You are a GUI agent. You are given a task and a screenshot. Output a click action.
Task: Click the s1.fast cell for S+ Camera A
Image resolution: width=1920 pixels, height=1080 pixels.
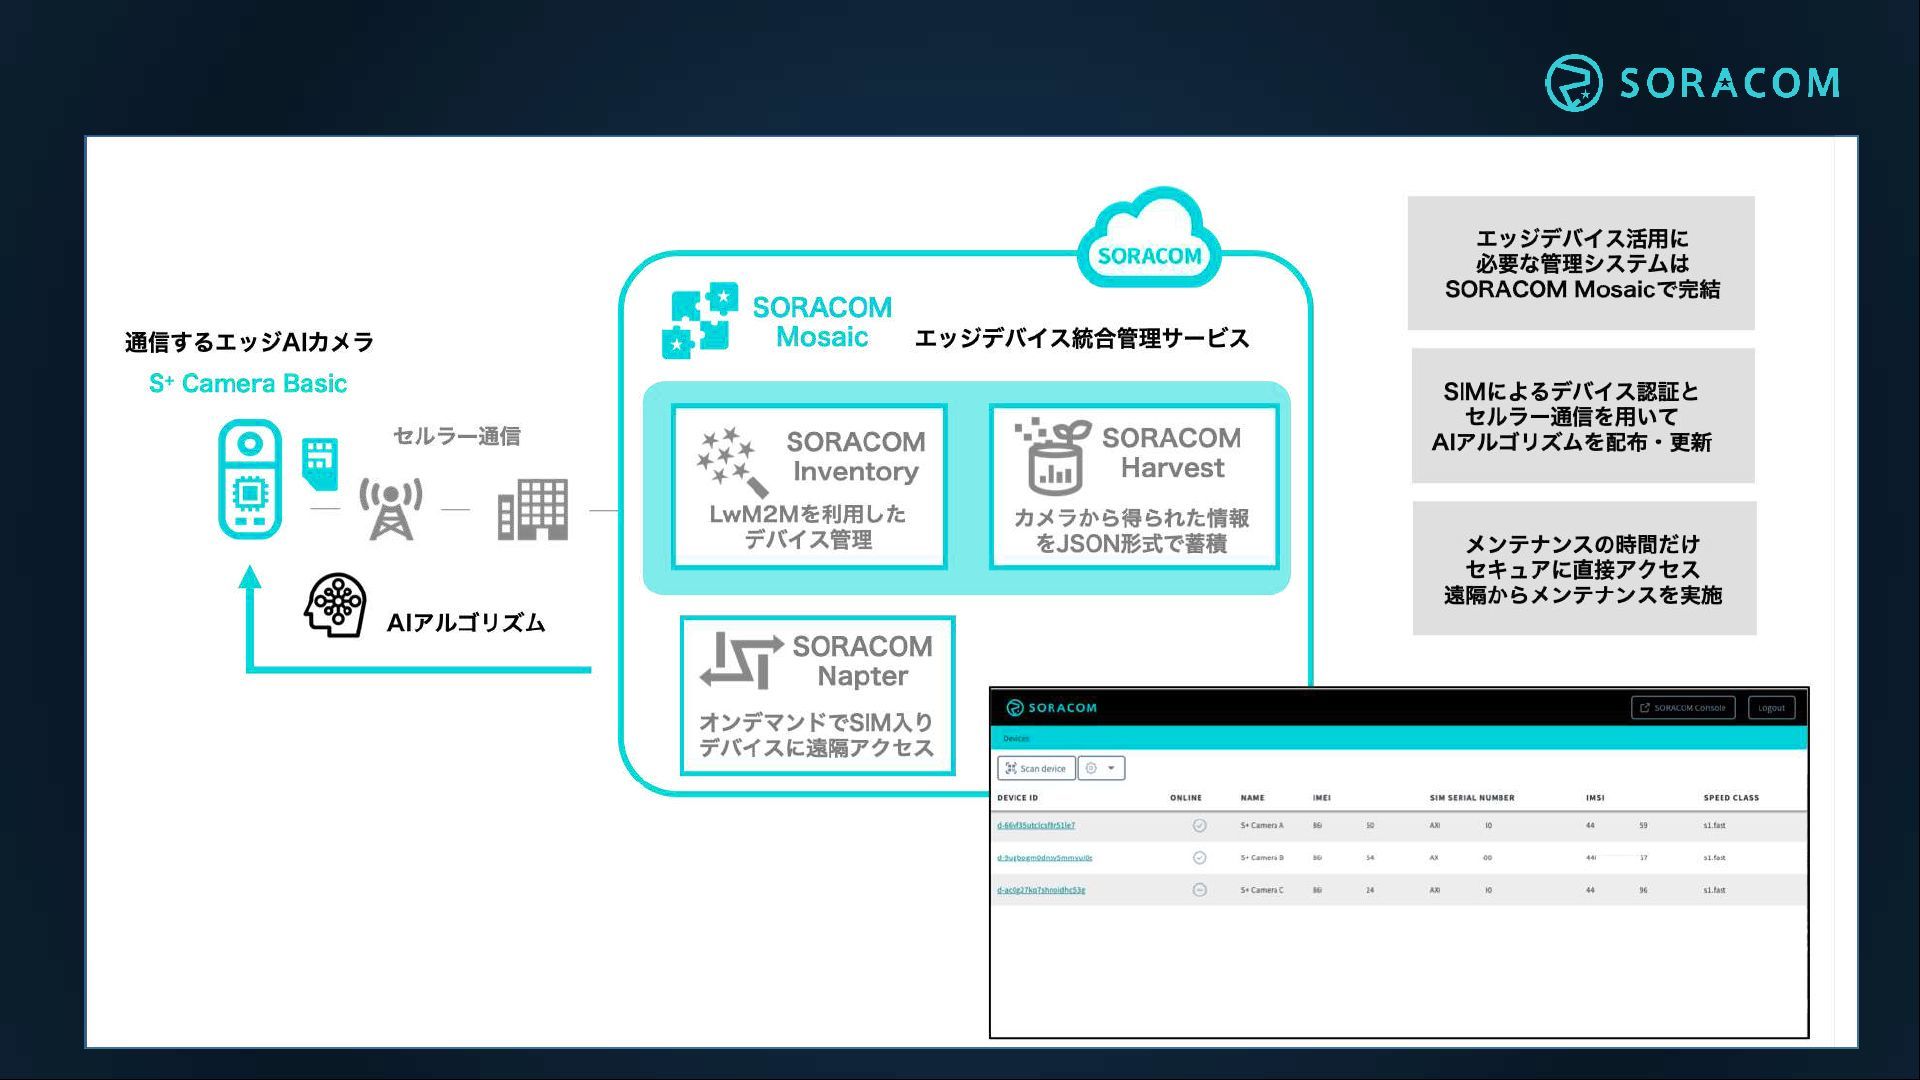[1715, 826]
